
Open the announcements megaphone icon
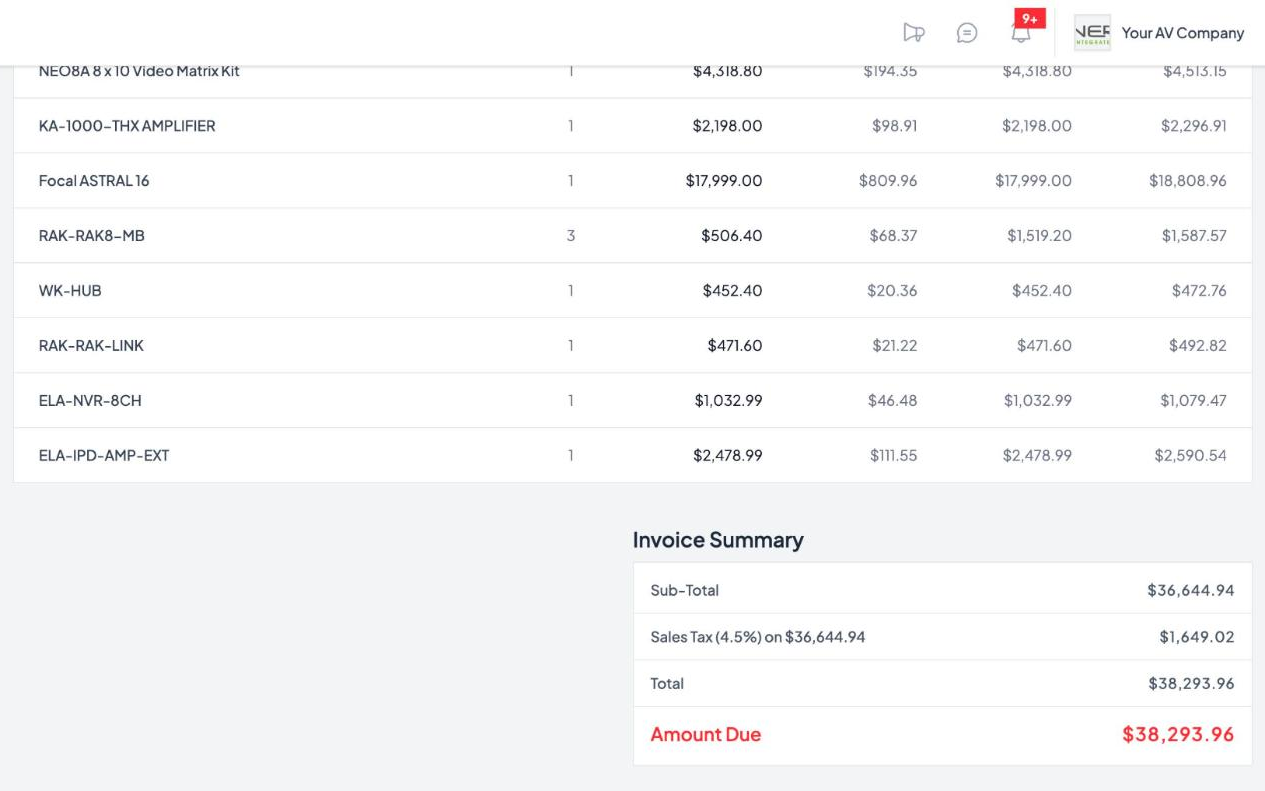point(913,33)
